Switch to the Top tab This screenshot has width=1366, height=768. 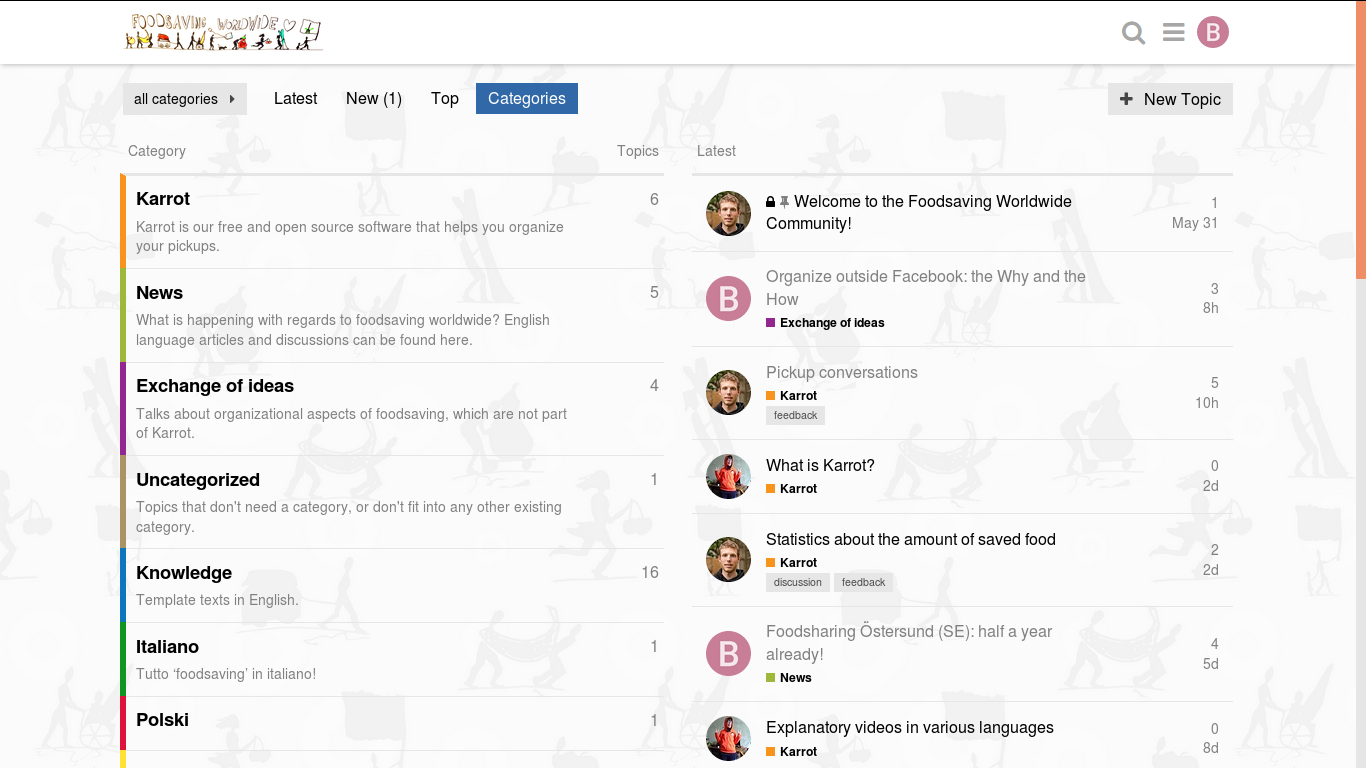pyautogui.click(x=445, y=98)
